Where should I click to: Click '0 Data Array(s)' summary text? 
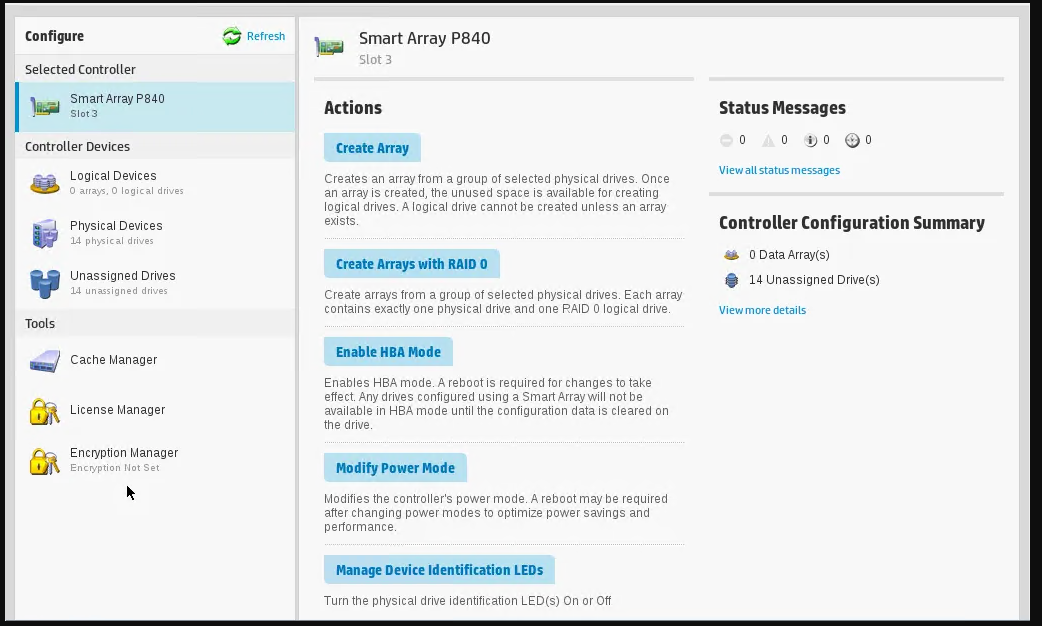click(x=789, y=255)
